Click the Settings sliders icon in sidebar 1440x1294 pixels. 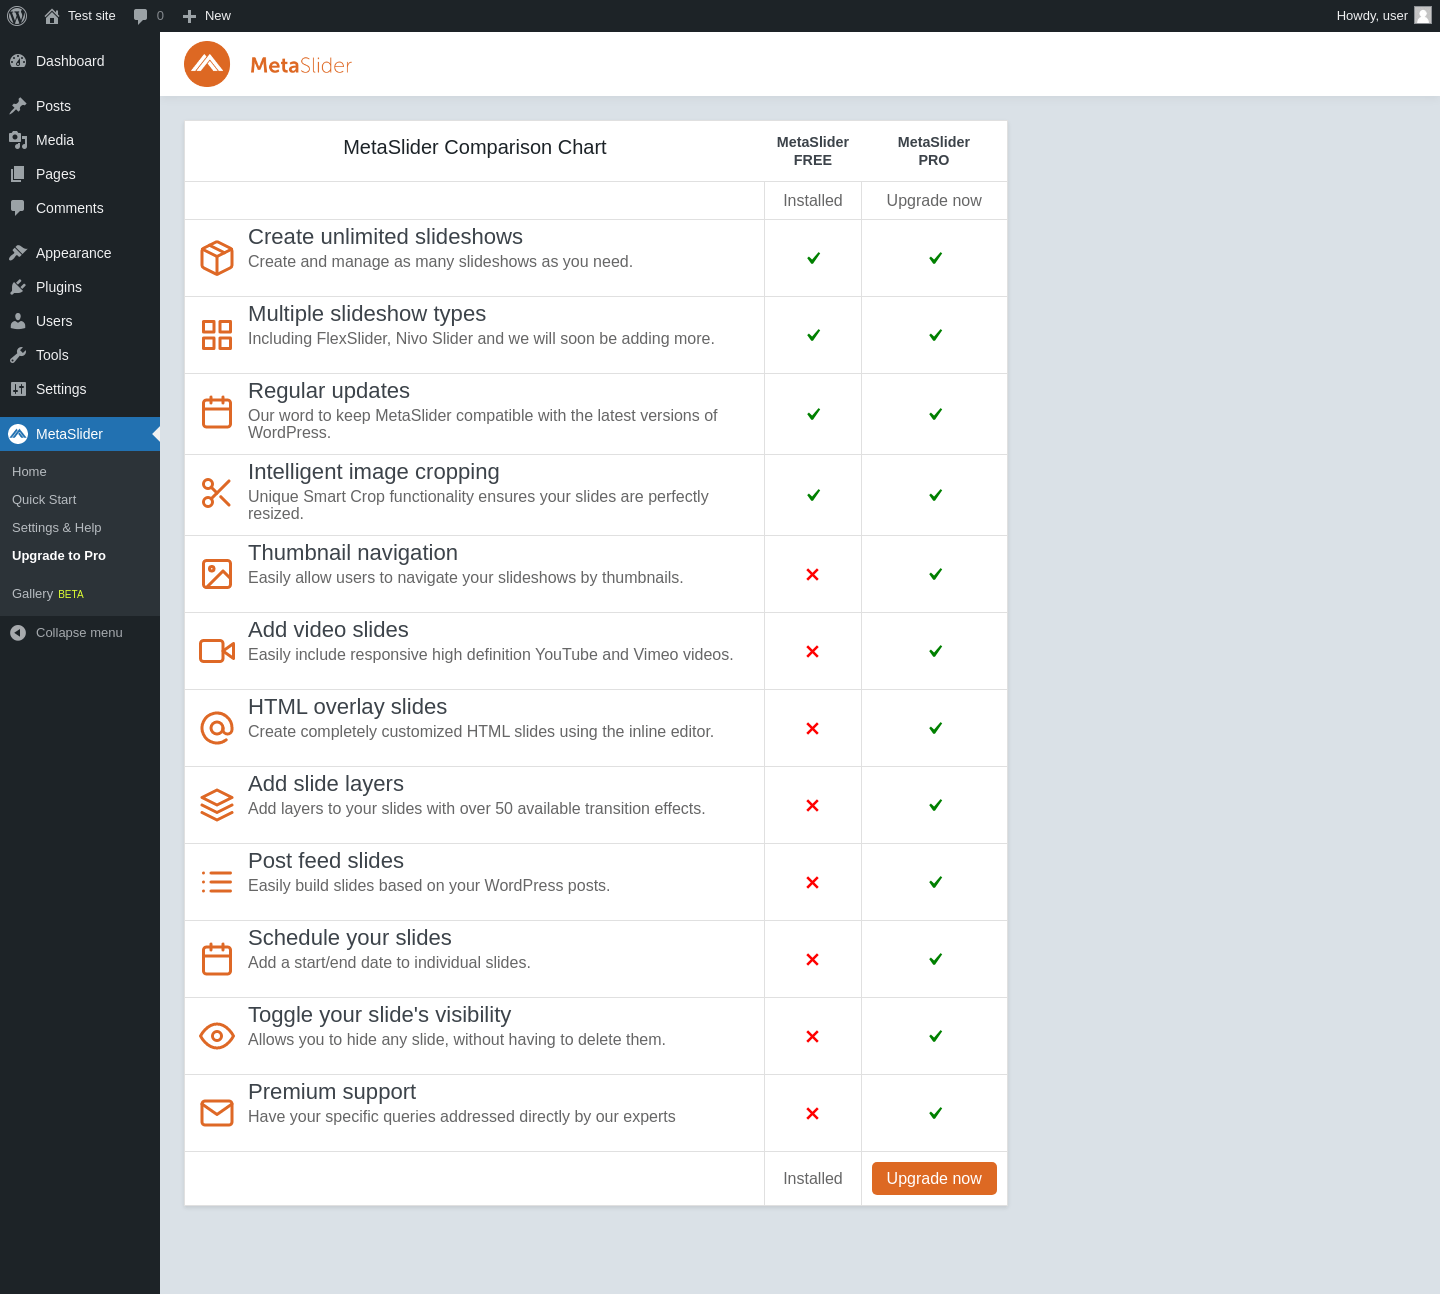[x=18, y=389]
